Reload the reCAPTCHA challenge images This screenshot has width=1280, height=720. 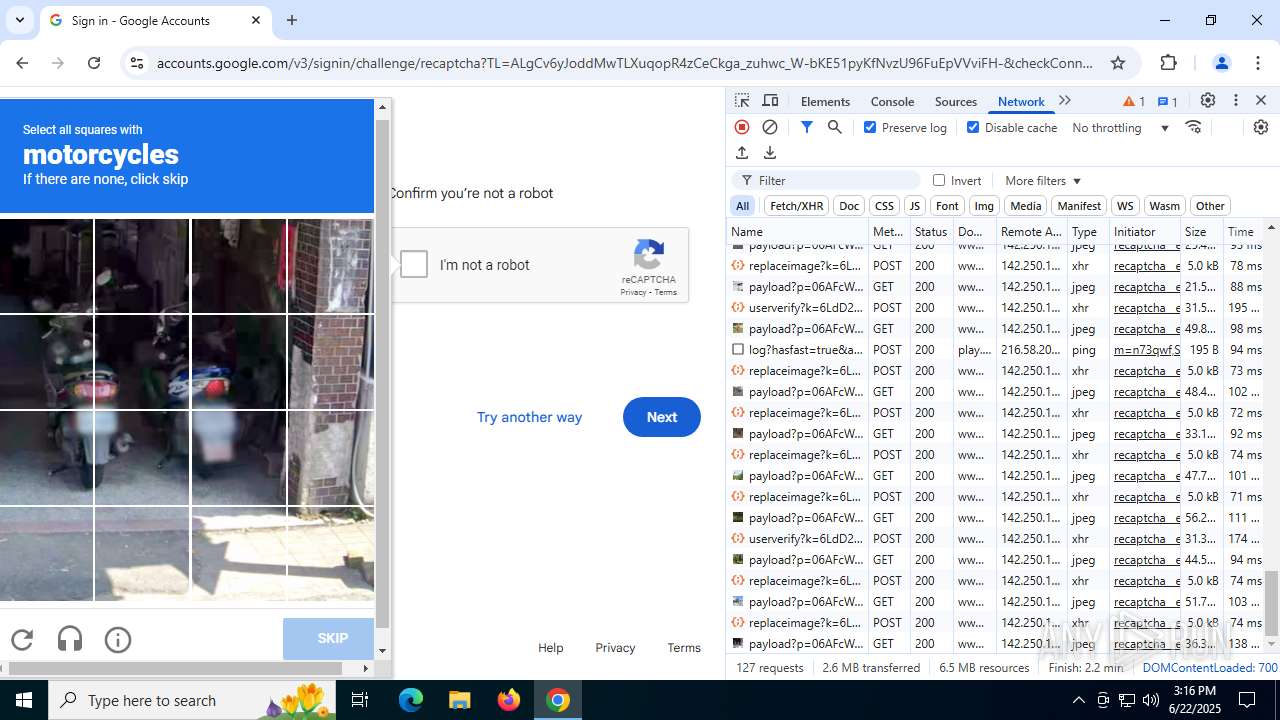22,640
